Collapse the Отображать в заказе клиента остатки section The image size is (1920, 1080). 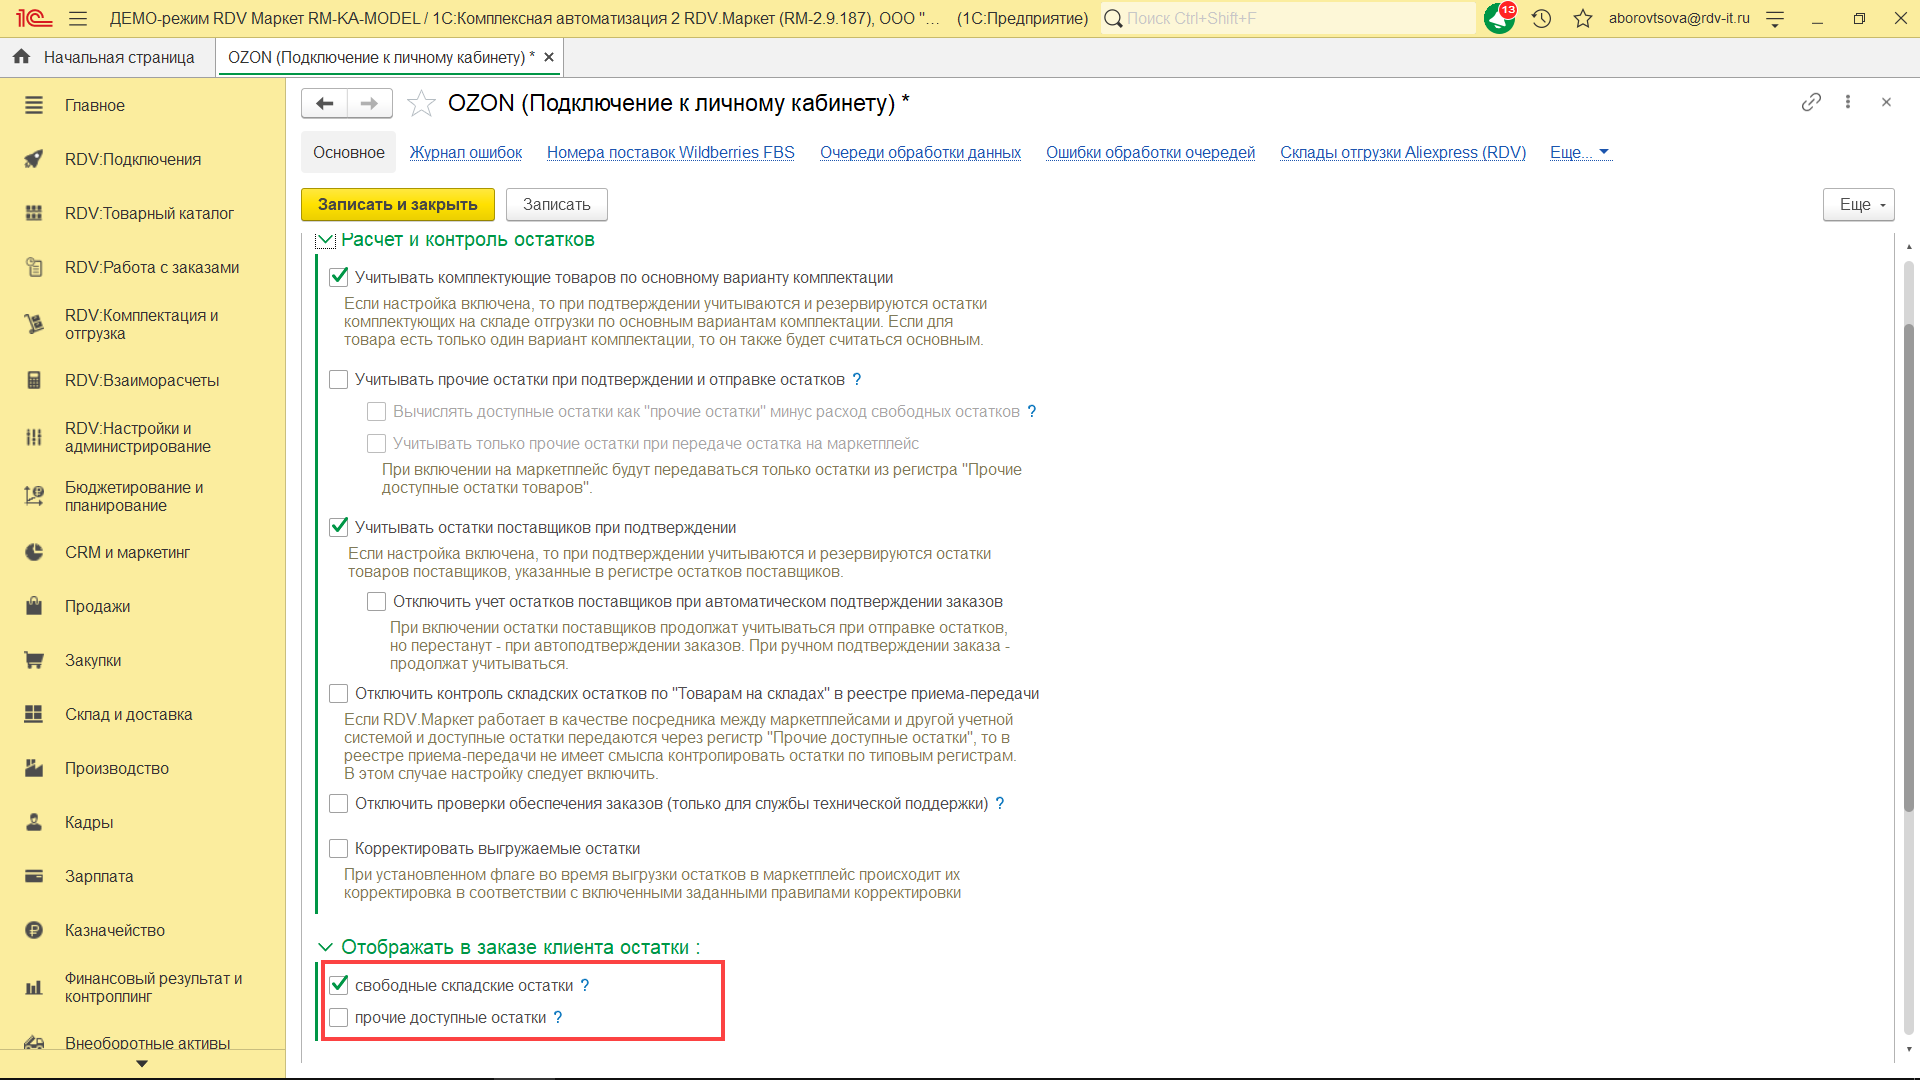(325, 947)
